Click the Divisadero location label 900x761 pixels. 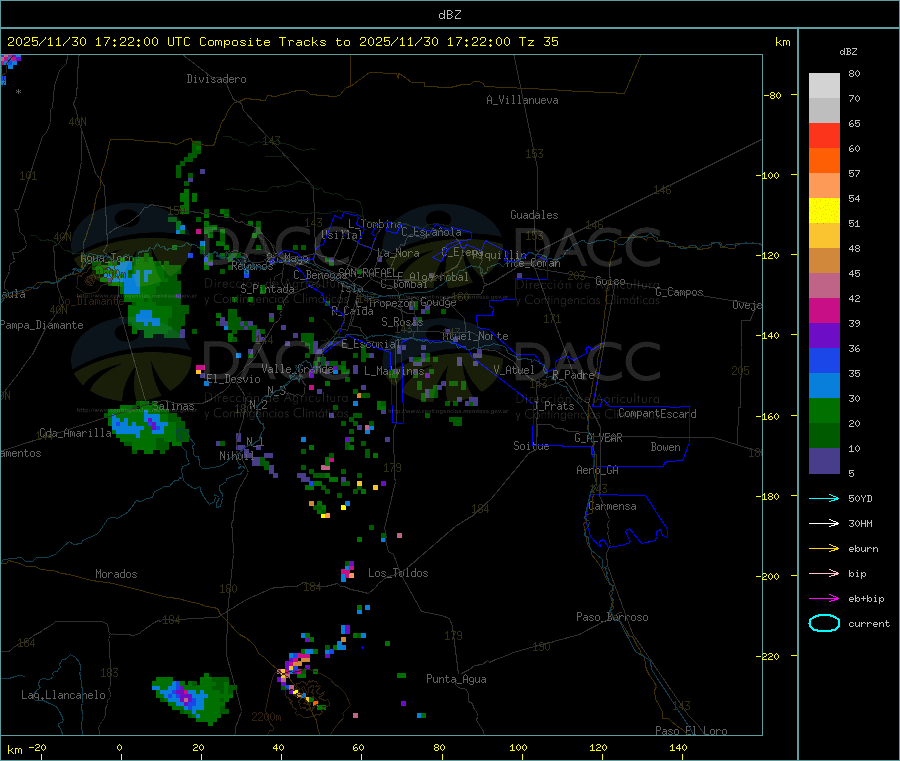pos(216,79)
